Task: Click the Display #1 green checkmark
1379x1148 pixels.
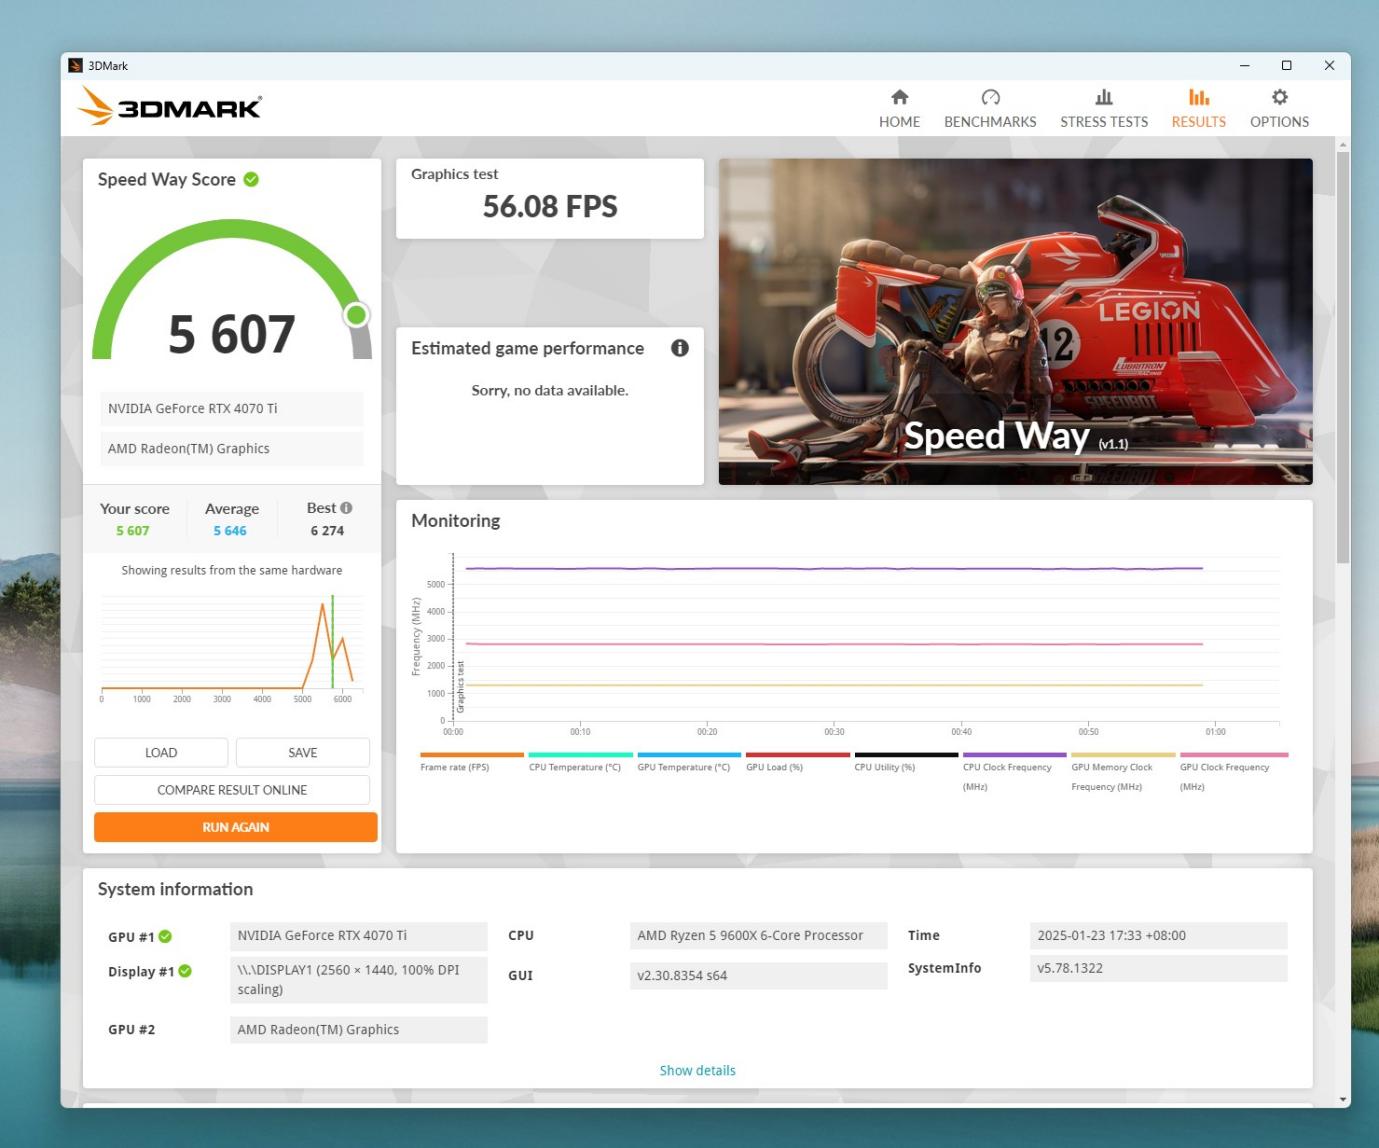Action: pyautogui.click(x=185, y=971)
